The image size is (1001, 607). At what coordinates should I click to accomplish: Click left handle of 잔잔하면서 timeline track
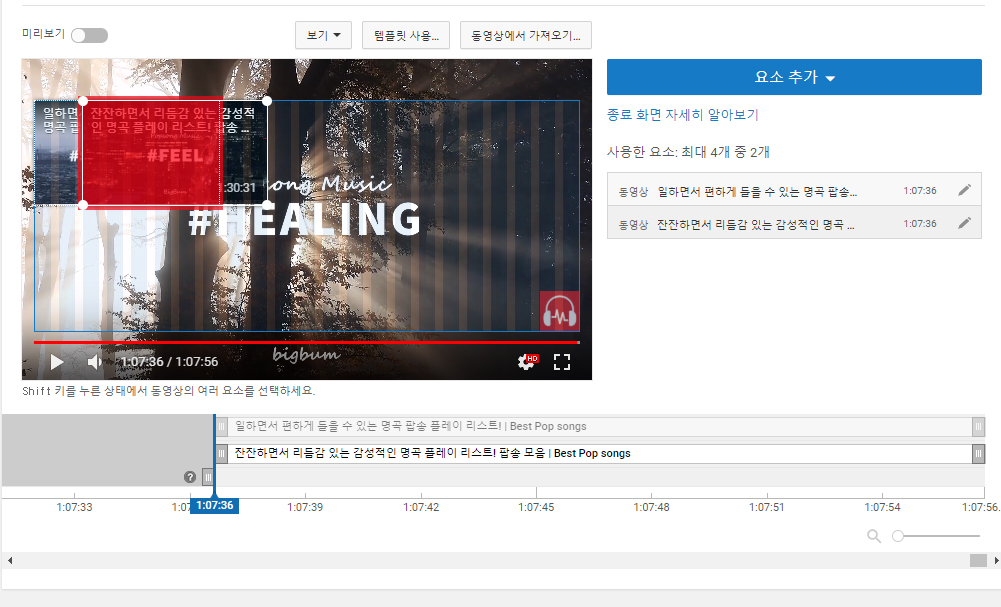tap(222, 454)
